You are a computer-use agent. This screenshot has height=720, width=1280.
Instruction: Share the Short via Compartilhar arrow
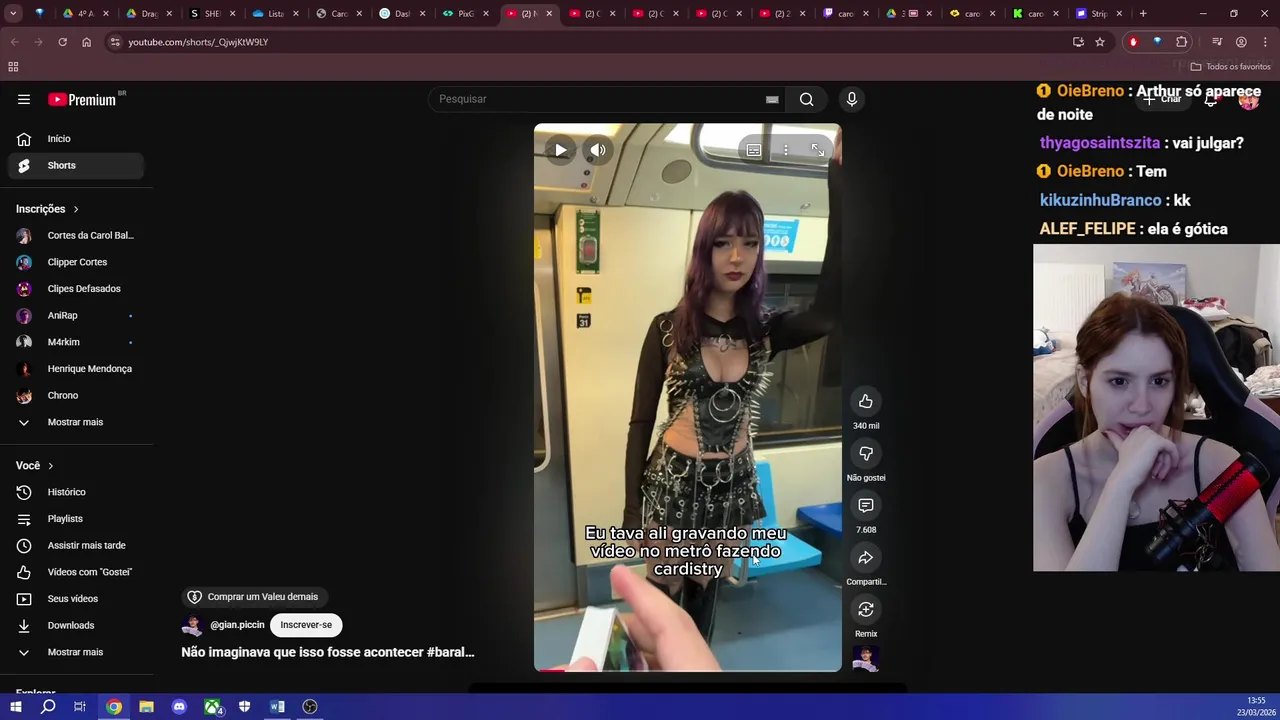coord(866,557)
